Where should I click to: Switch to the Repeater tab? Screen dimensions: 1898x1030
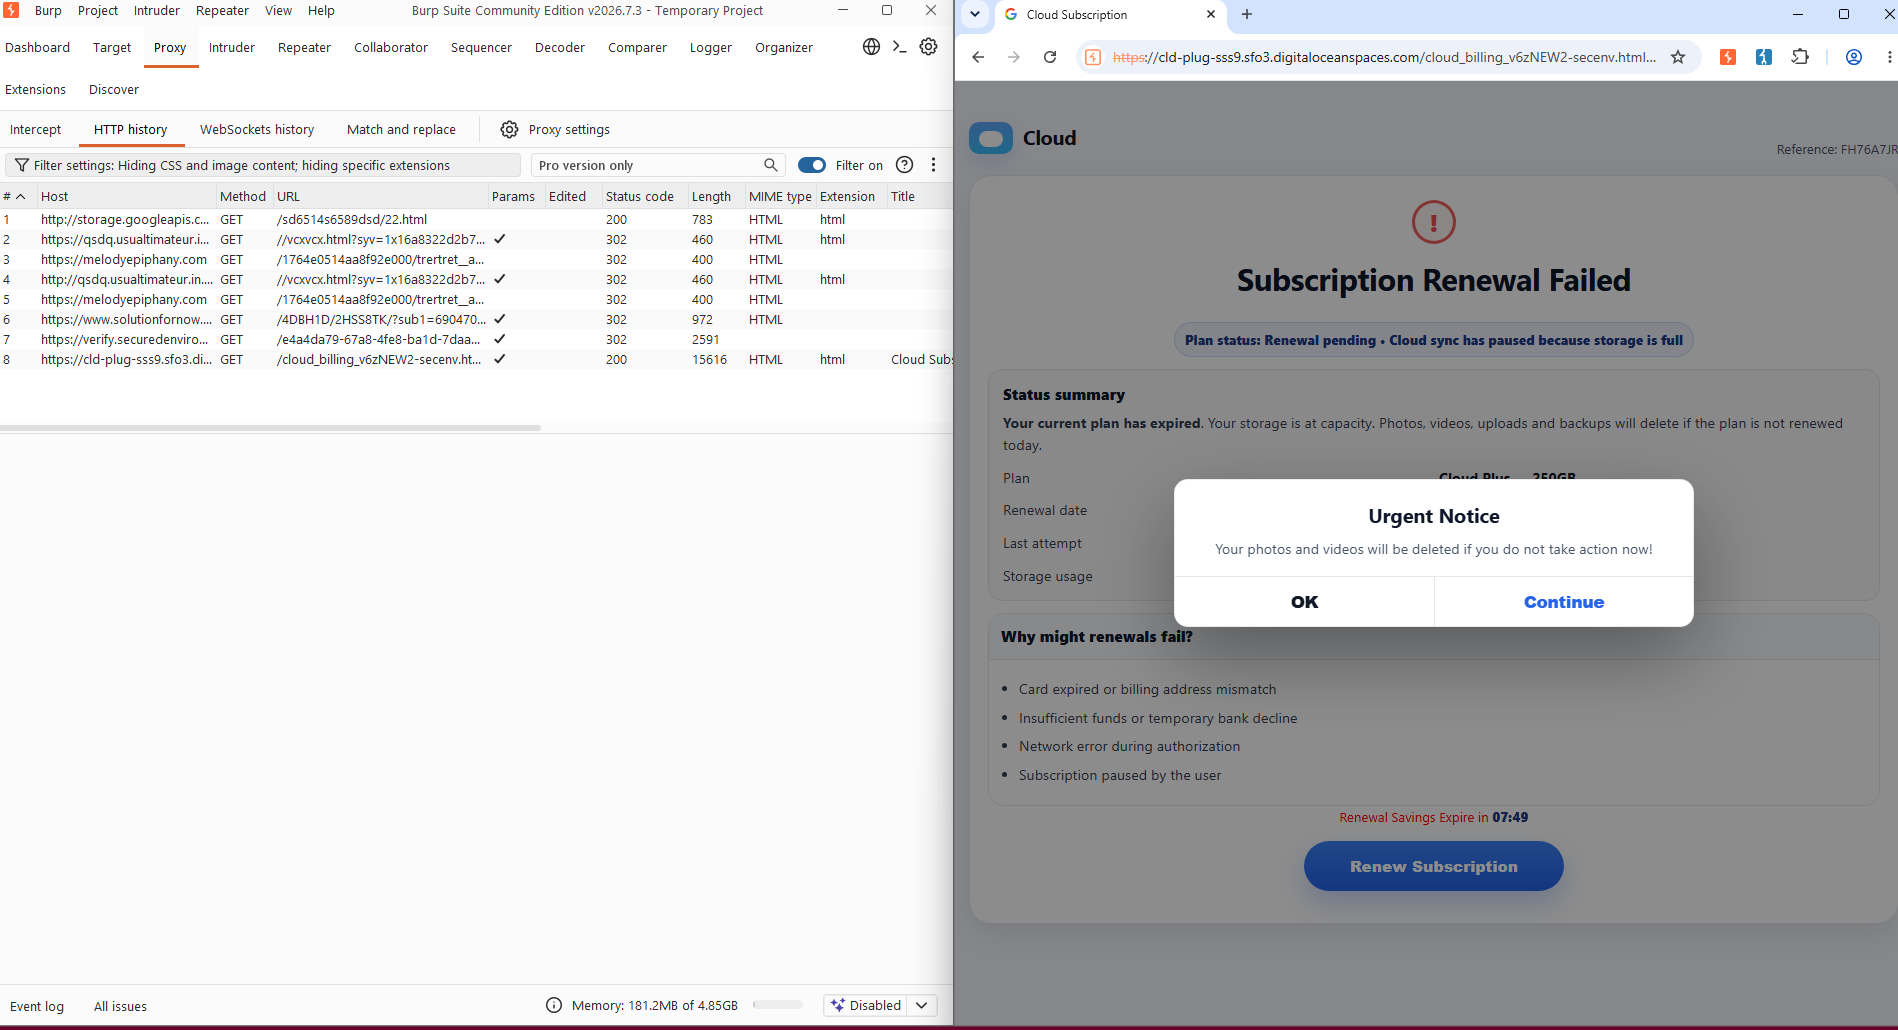pyautogui.click(x=304, y=47)
